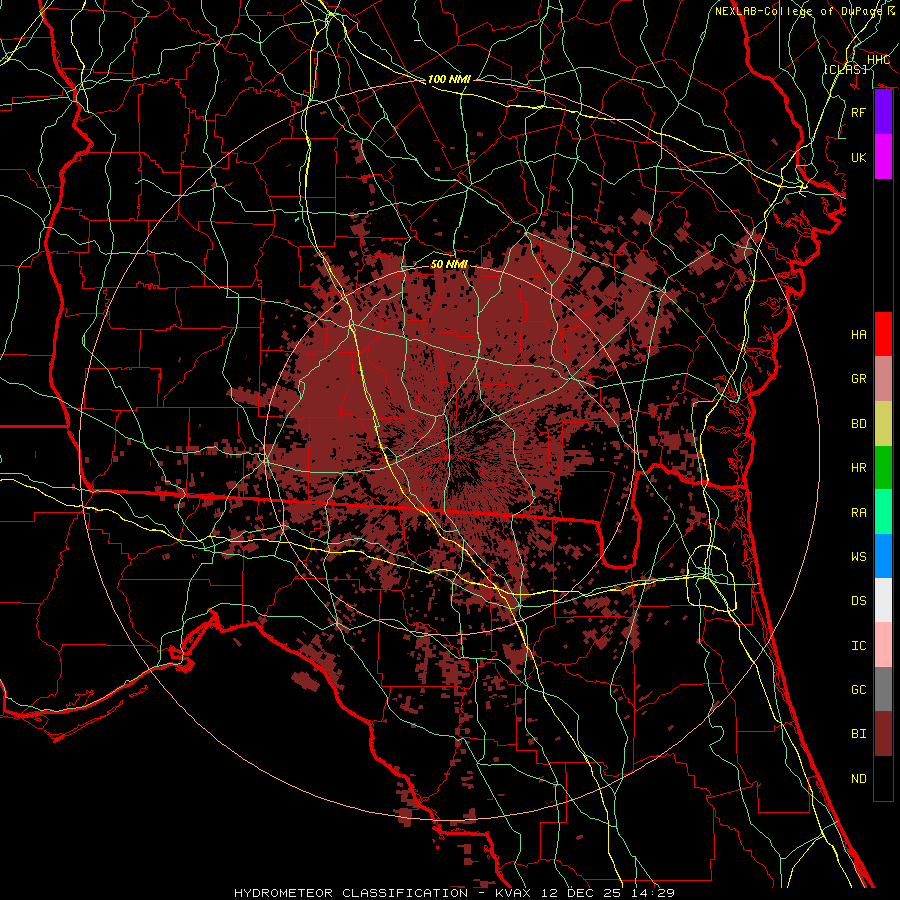Click the RA legend label

[x=859, y=513]
